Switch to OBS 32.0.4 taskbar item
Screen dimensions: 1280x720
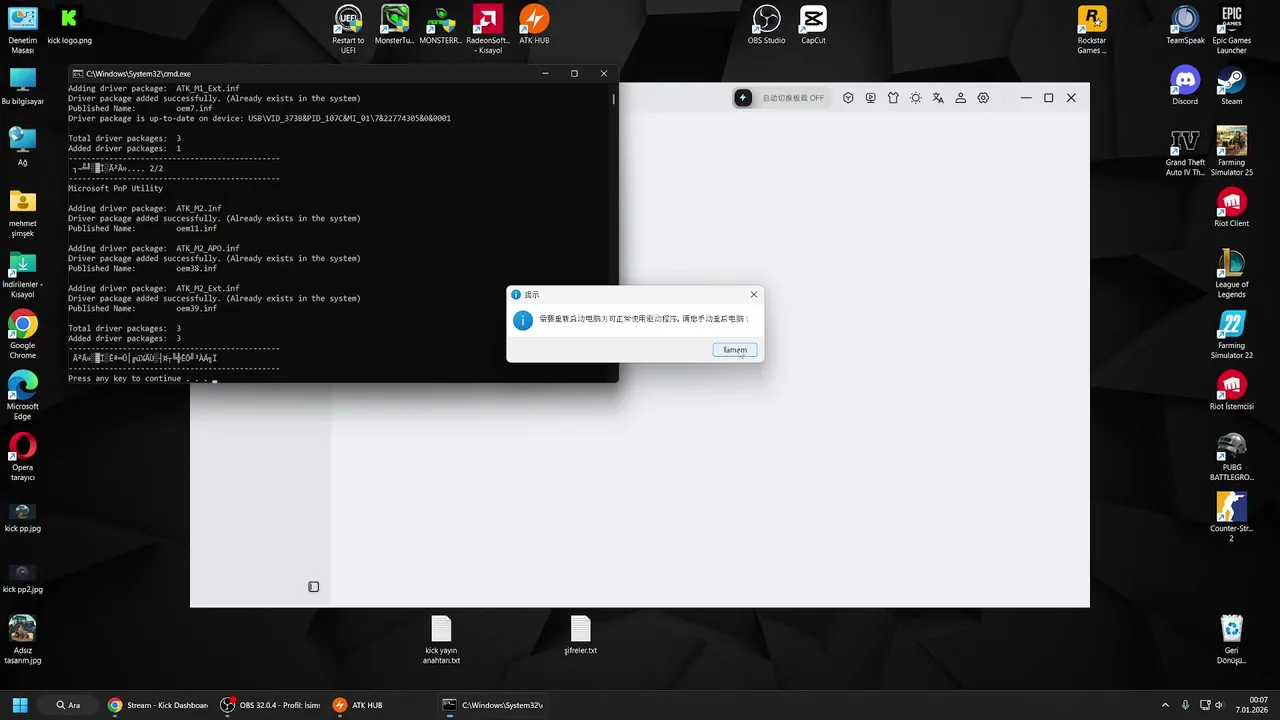pyautogui.click(x=271, y=705)
